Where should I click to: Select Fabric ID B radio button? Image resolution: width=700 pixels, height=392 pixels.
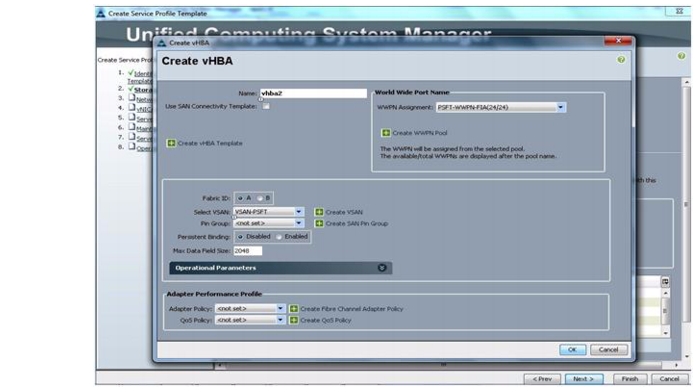point(260,198)
